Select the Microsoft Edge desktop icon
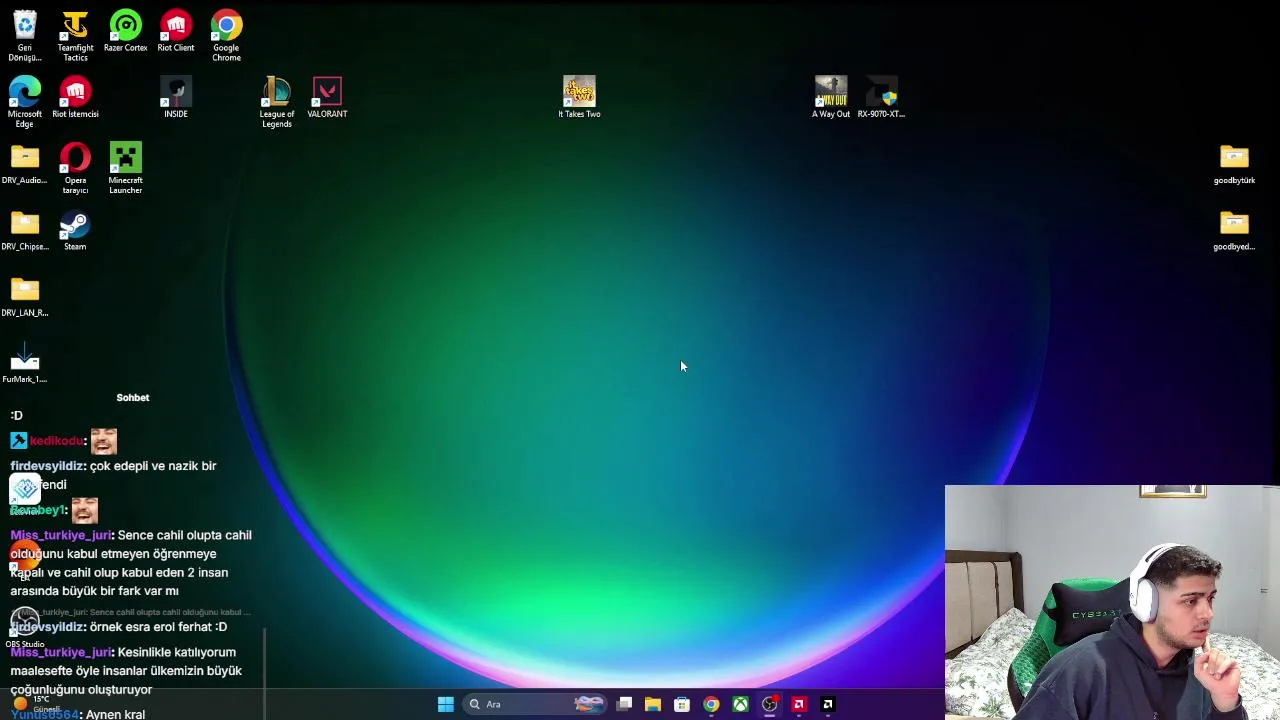Screen dimensions: 1280x720 [24, 102]
